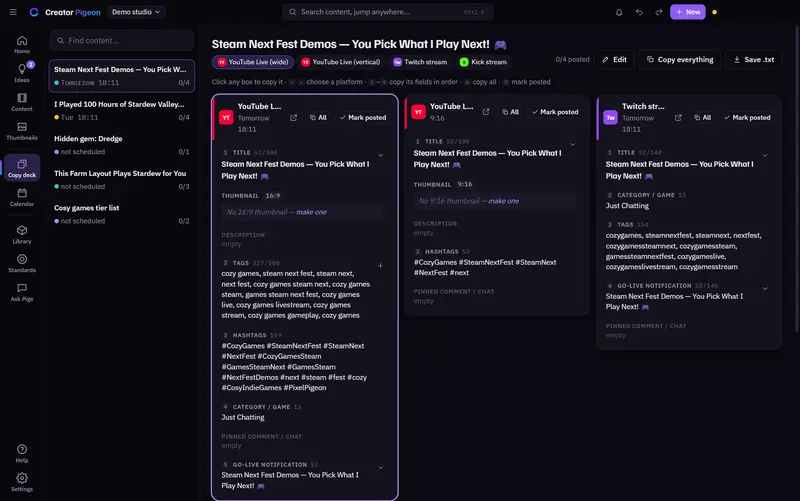The height and width of the screenshot is (501, 800).
Task: Click make one link for 16:9 thumbnail
Action: point(311,212)
